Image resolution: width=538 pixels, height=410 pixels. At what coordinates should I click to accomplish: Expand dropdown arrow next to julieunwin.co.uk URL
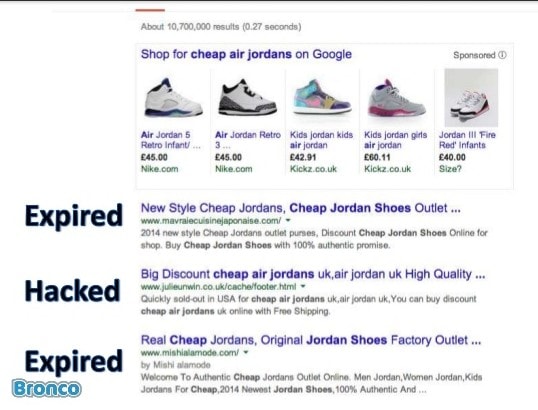(x=303, y=286)
